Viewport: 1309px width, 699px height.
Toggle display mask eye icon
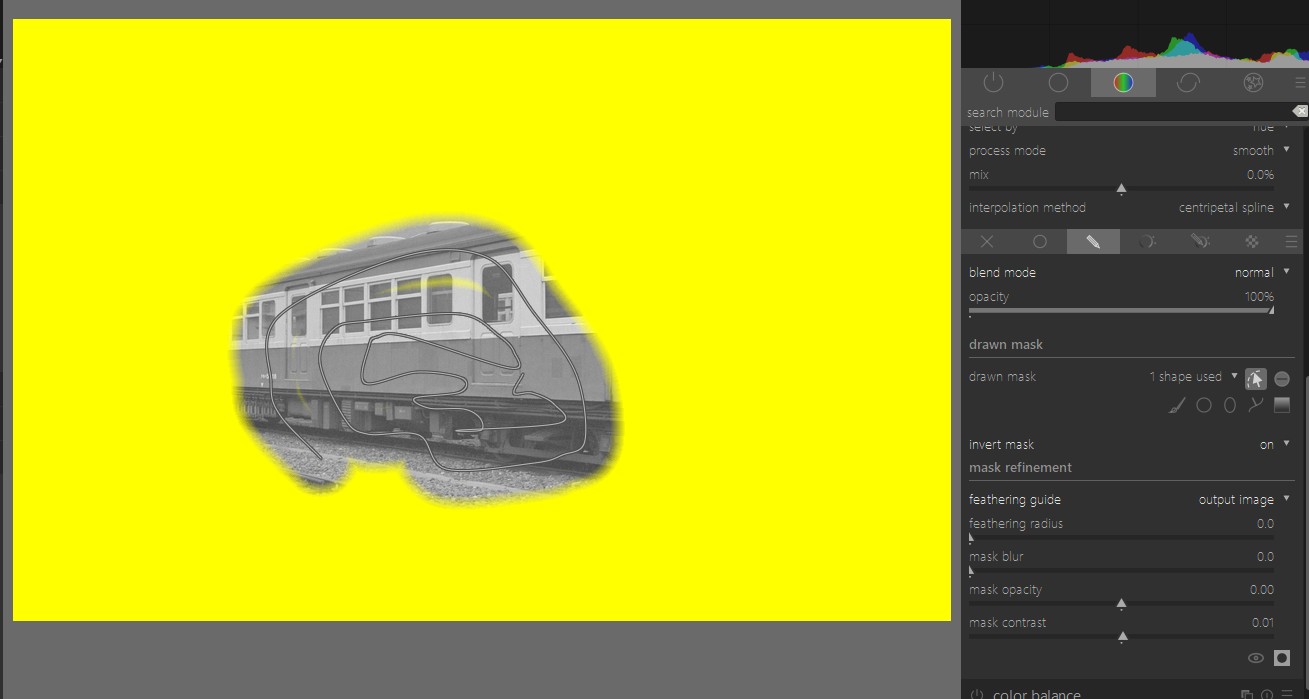1256,658
